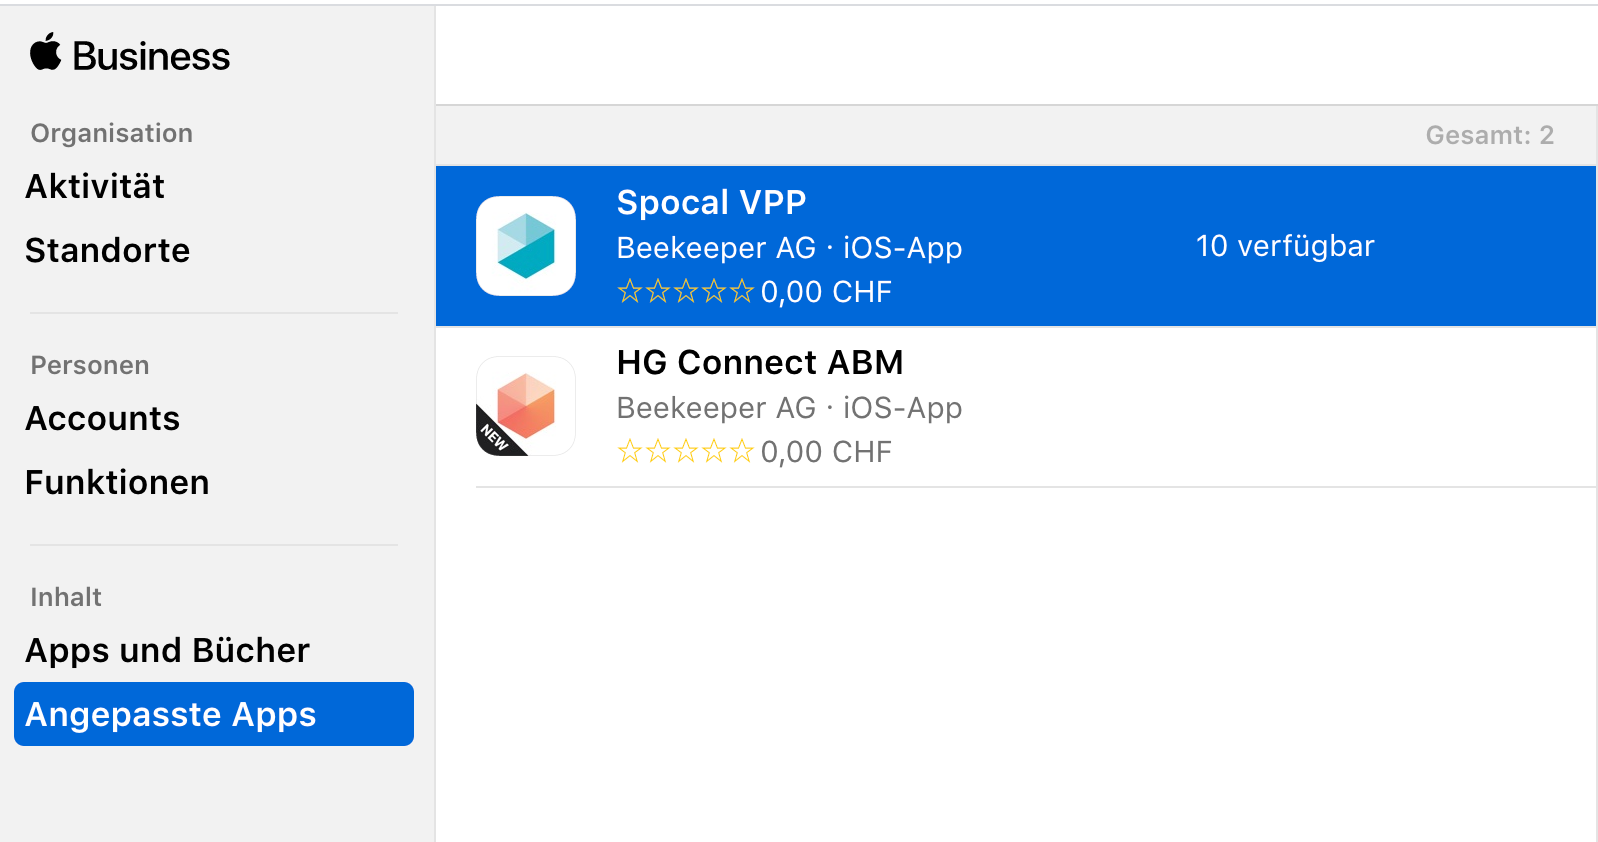Open Aktivität in the sidebar

coord(95,186)
